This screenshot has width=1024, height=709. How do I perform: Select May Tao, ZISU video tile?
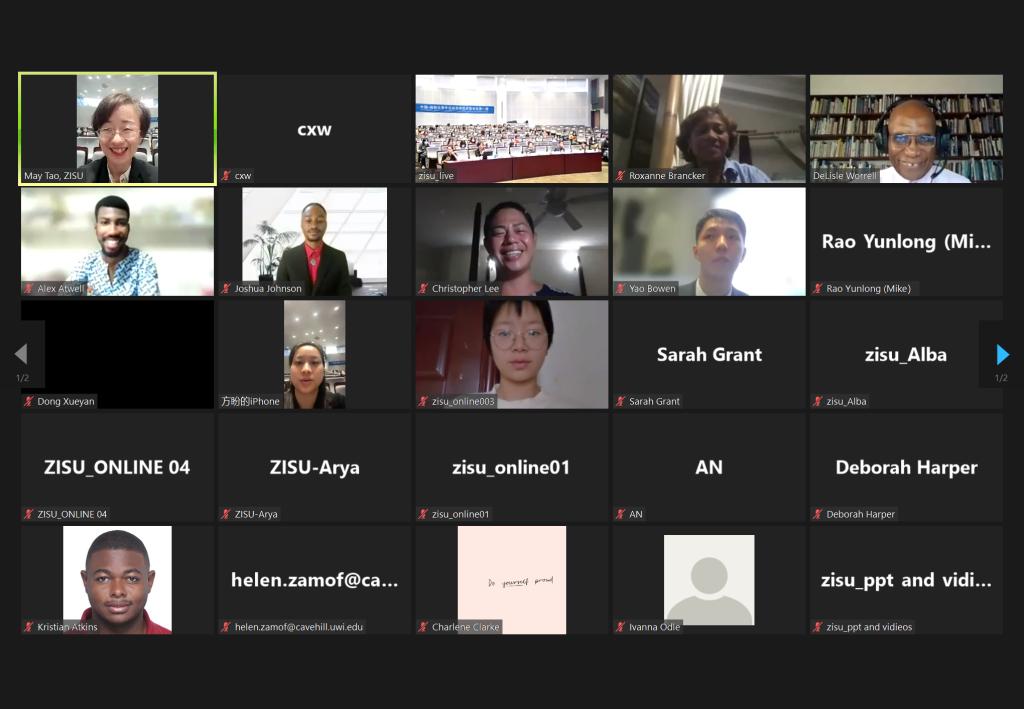(x=118, y=129)
